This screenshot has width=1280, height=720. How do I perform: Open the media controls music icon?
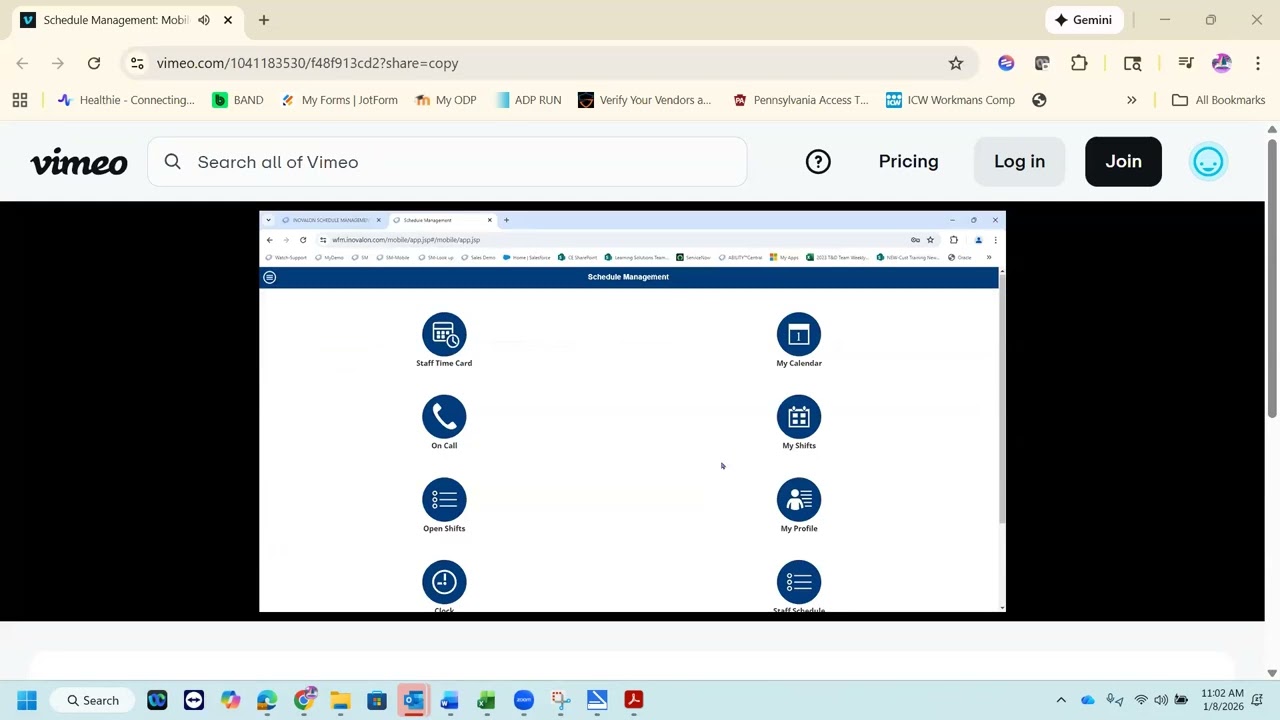point(1186,63)
